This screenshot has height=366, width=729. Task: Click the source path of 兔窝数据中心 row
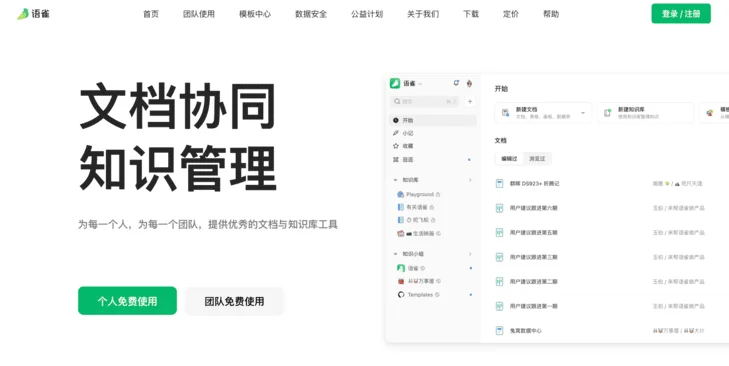pyautogui.click(x=678, y=331)
